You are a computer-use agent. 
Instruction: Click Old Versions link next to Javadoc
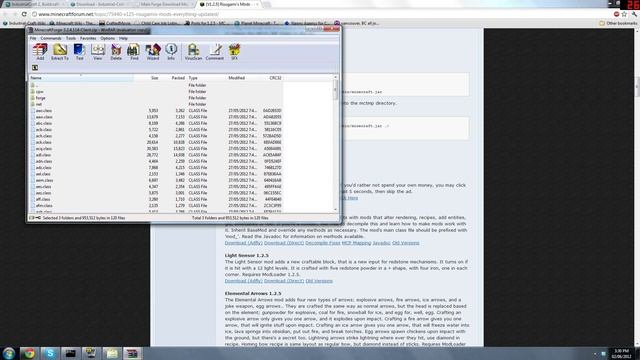[x=406, y=243]
